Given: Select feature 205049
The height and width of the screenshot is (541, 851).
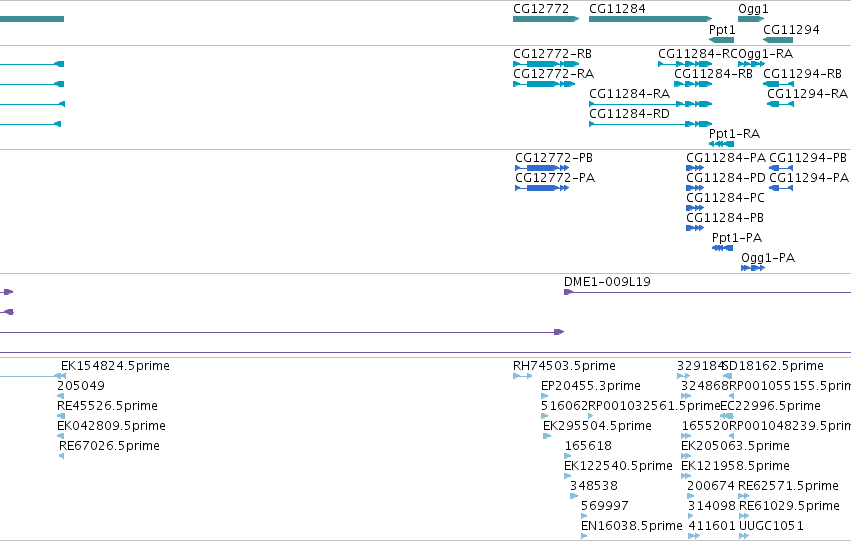Looking at the screenshot, I should 60,396.
